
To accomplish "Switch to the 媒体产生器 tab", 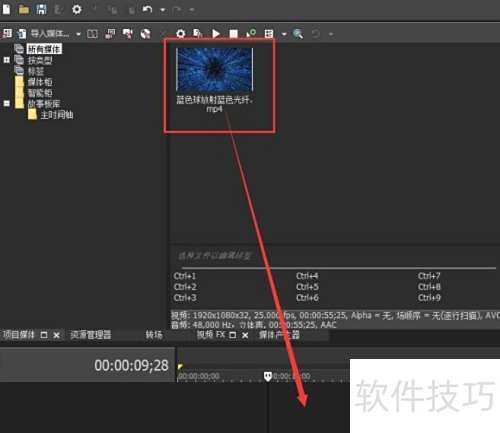I will tap(279, 335).
